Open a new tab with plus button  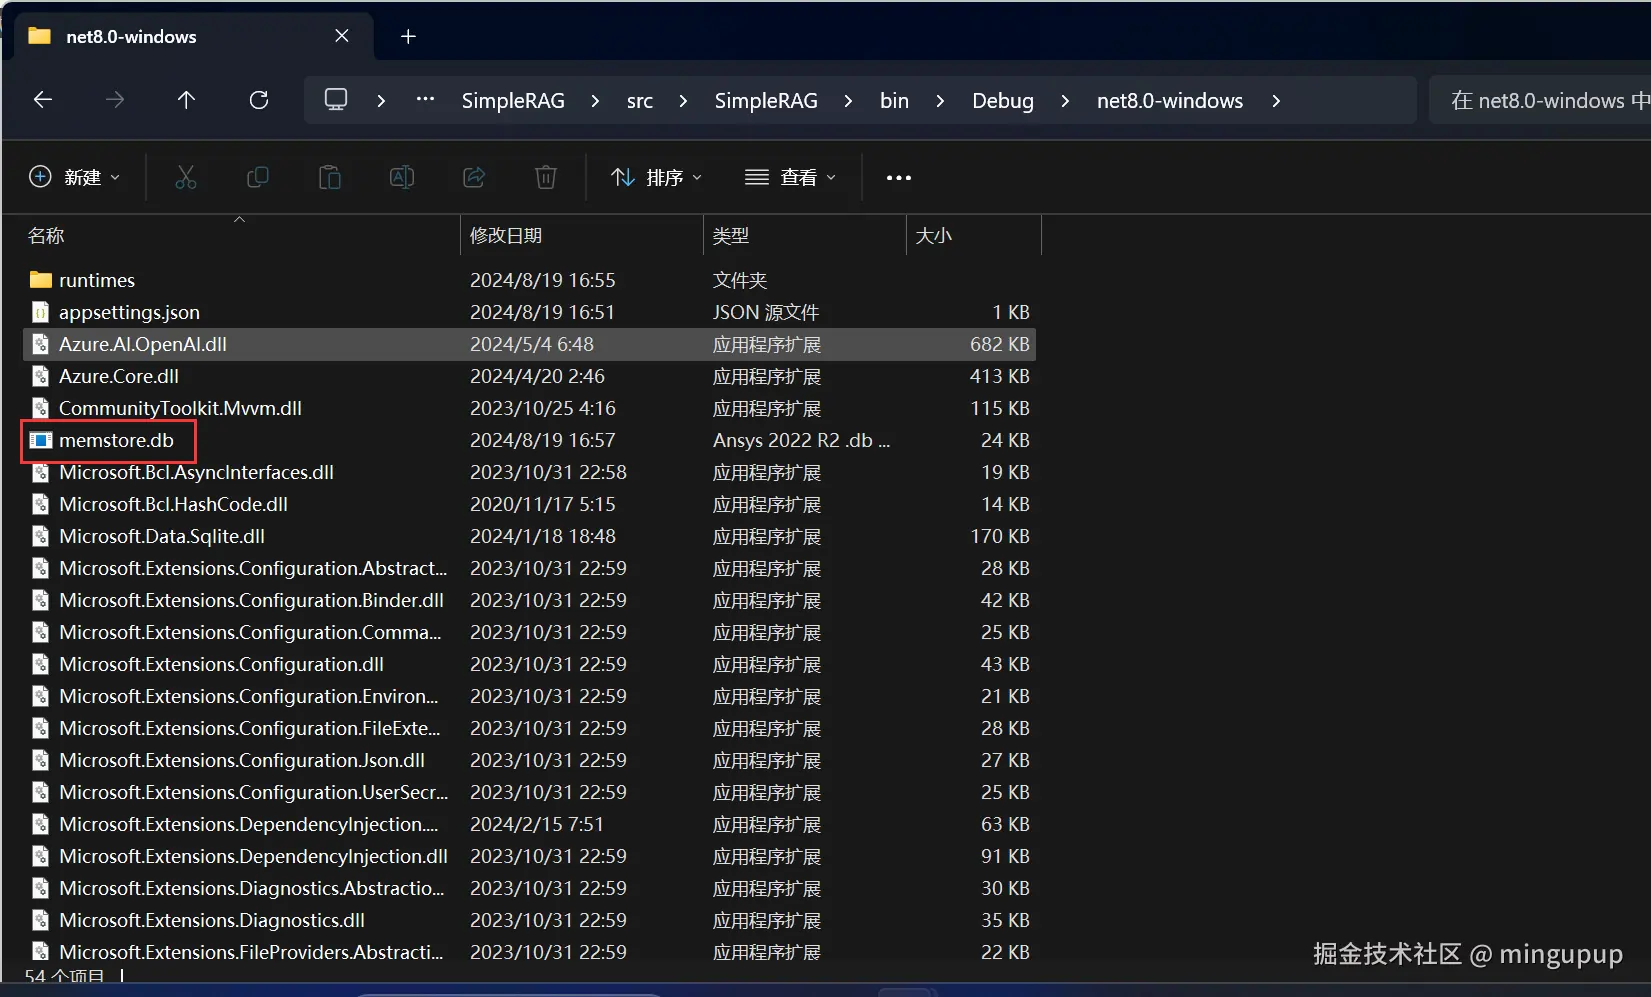[x=408, y=37]
